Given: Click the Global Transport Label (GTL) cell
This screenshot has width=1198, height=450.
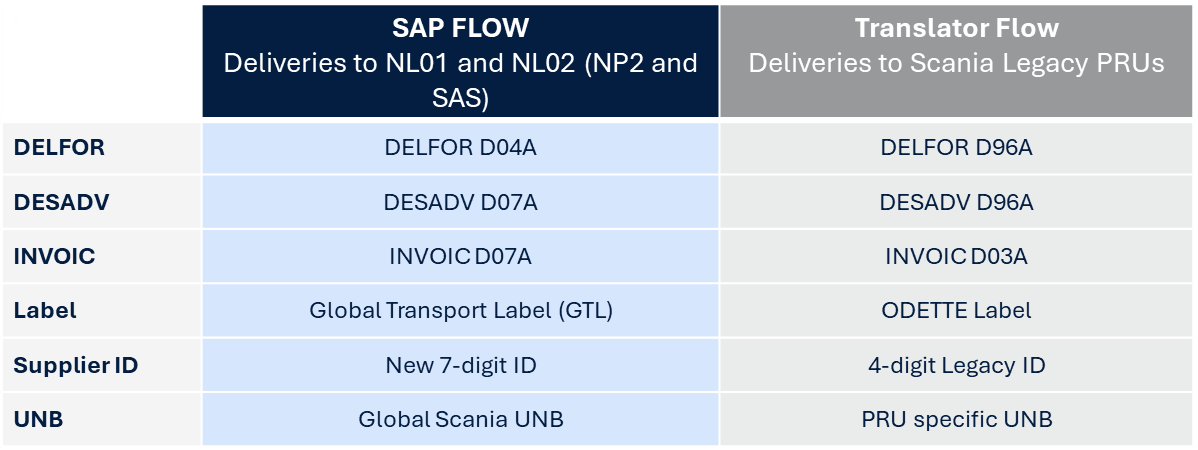Looking at the screenshot, I should point(460,310).
